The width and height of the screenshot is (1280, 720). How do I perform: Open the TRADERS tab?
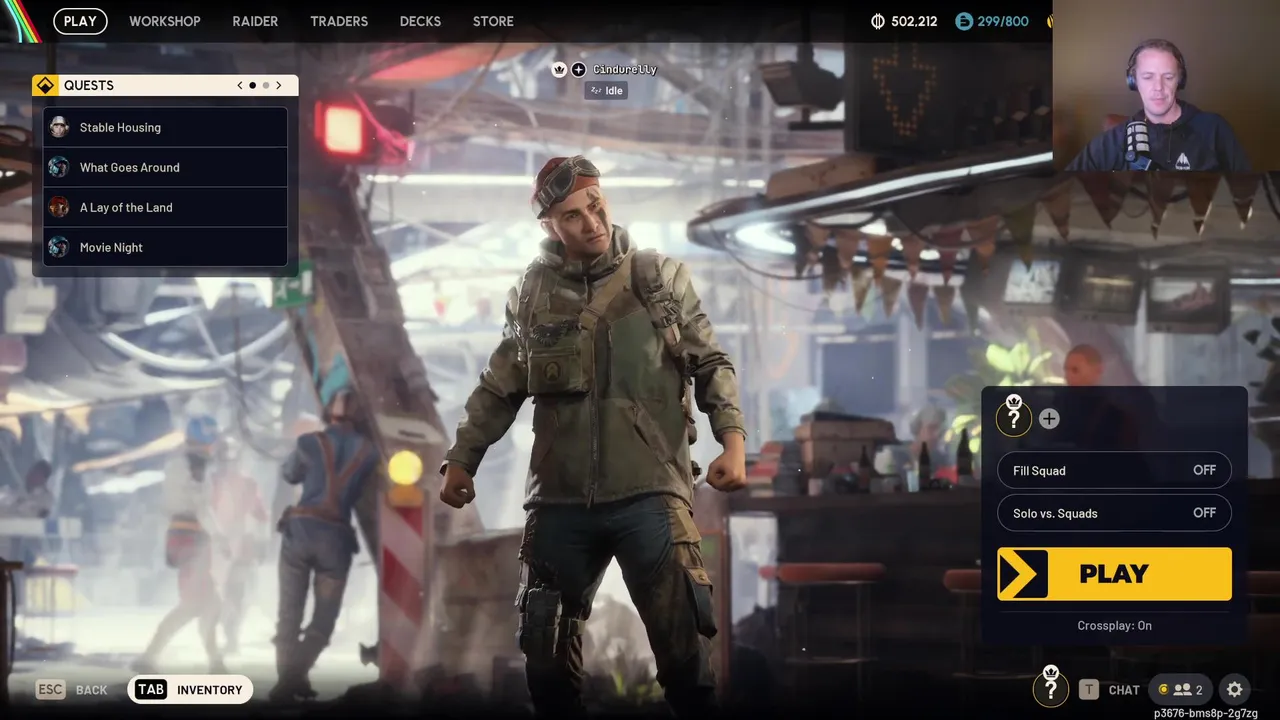339,21
